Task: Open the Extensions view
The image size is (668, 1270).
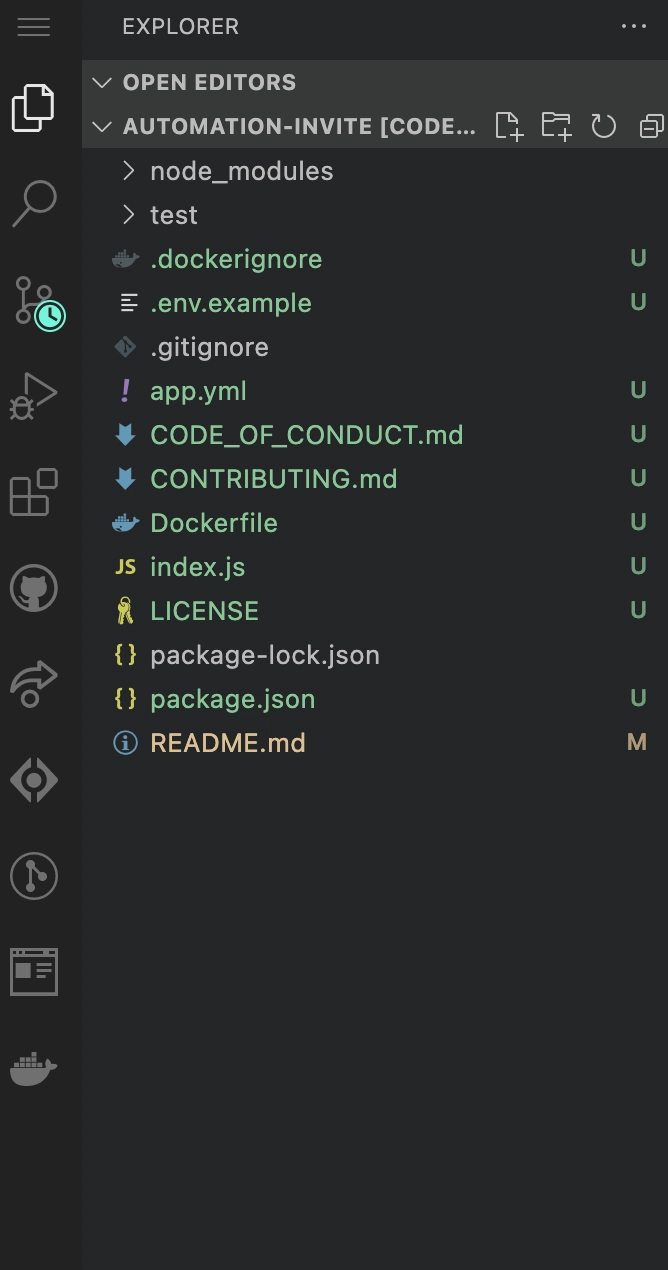Action: tap(34, 492)
